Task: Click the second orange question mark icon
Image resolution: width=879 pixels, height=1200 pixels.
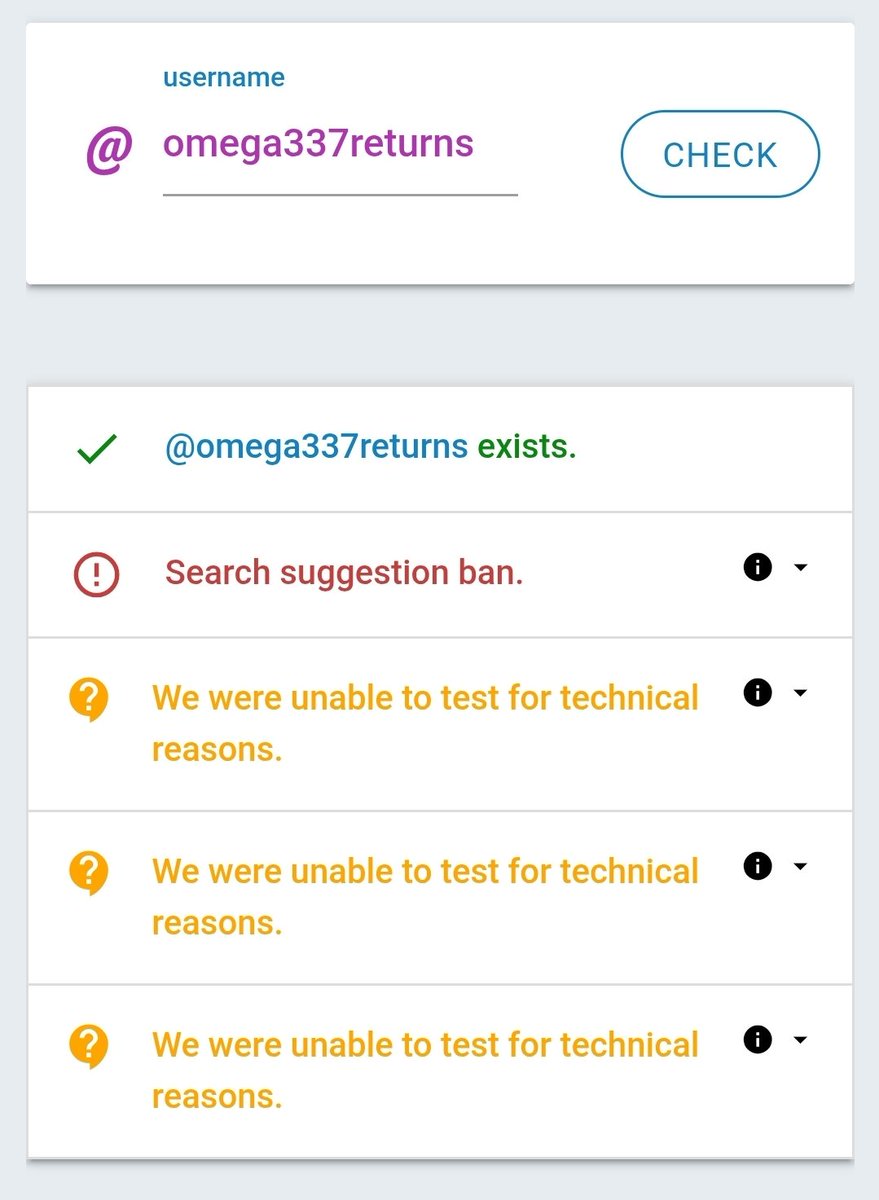Action: click(89, 872)
